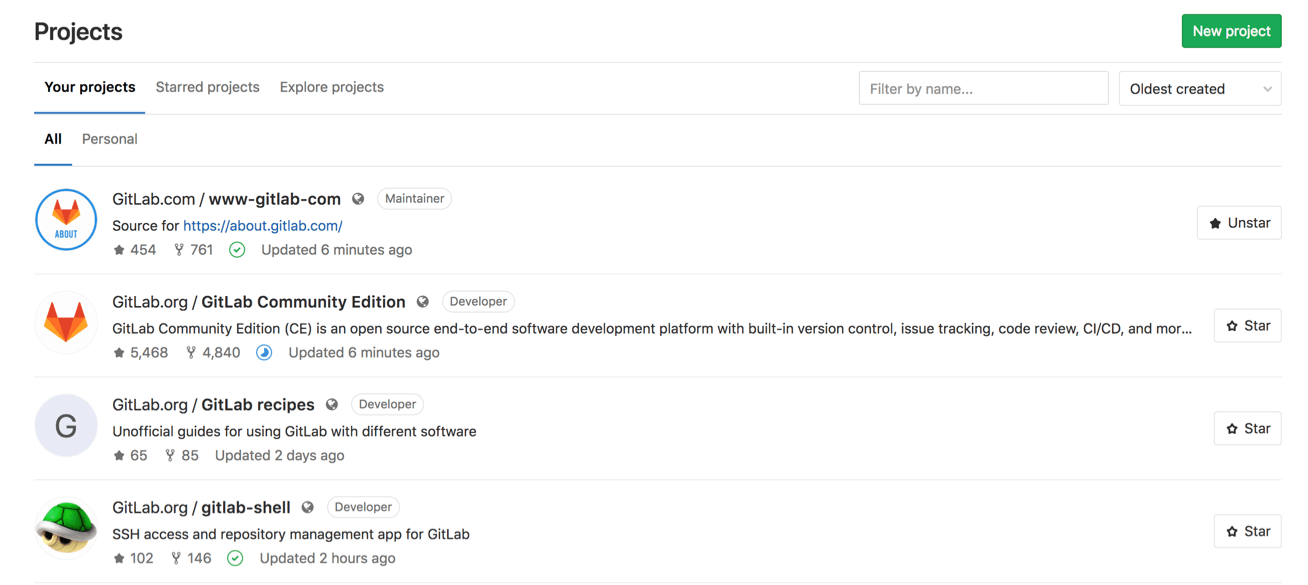Screen dimensions: 1308x585
Task: Click the New project button
Action: pos(1231,31)
